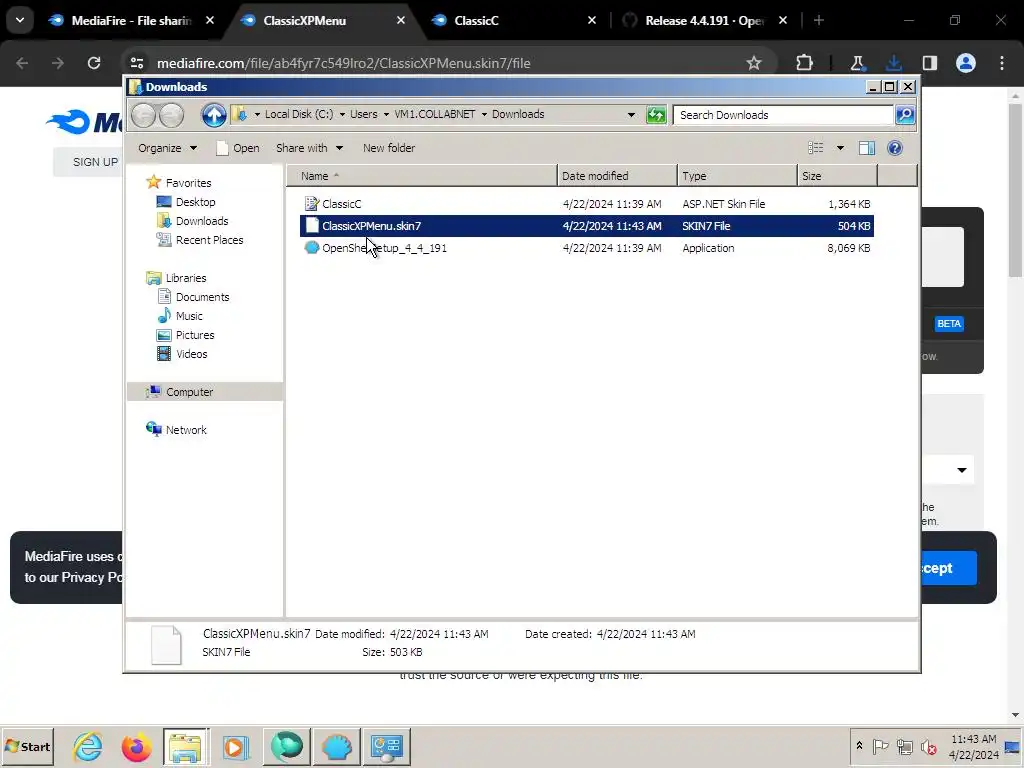The image size is (1024, 768).
Task: Open Explorer help icon
Action: (x=895, y=148)
